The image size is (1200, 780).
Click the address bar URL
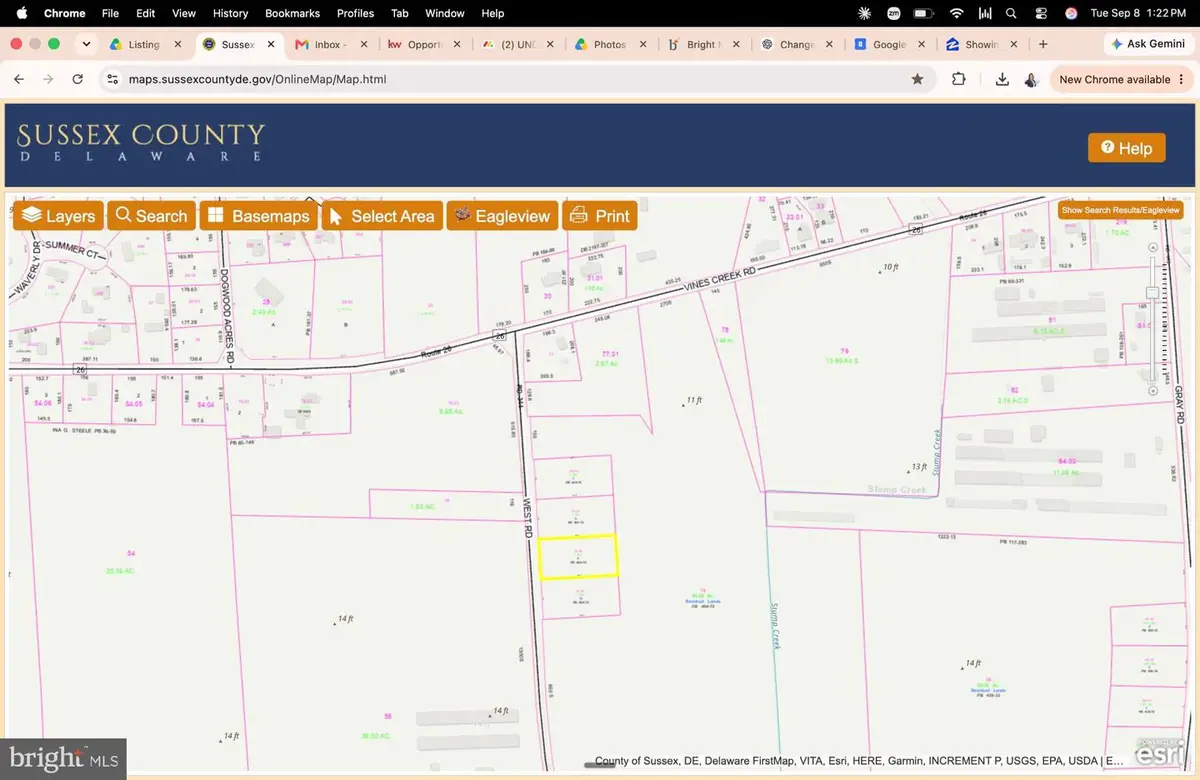(257, 79)
